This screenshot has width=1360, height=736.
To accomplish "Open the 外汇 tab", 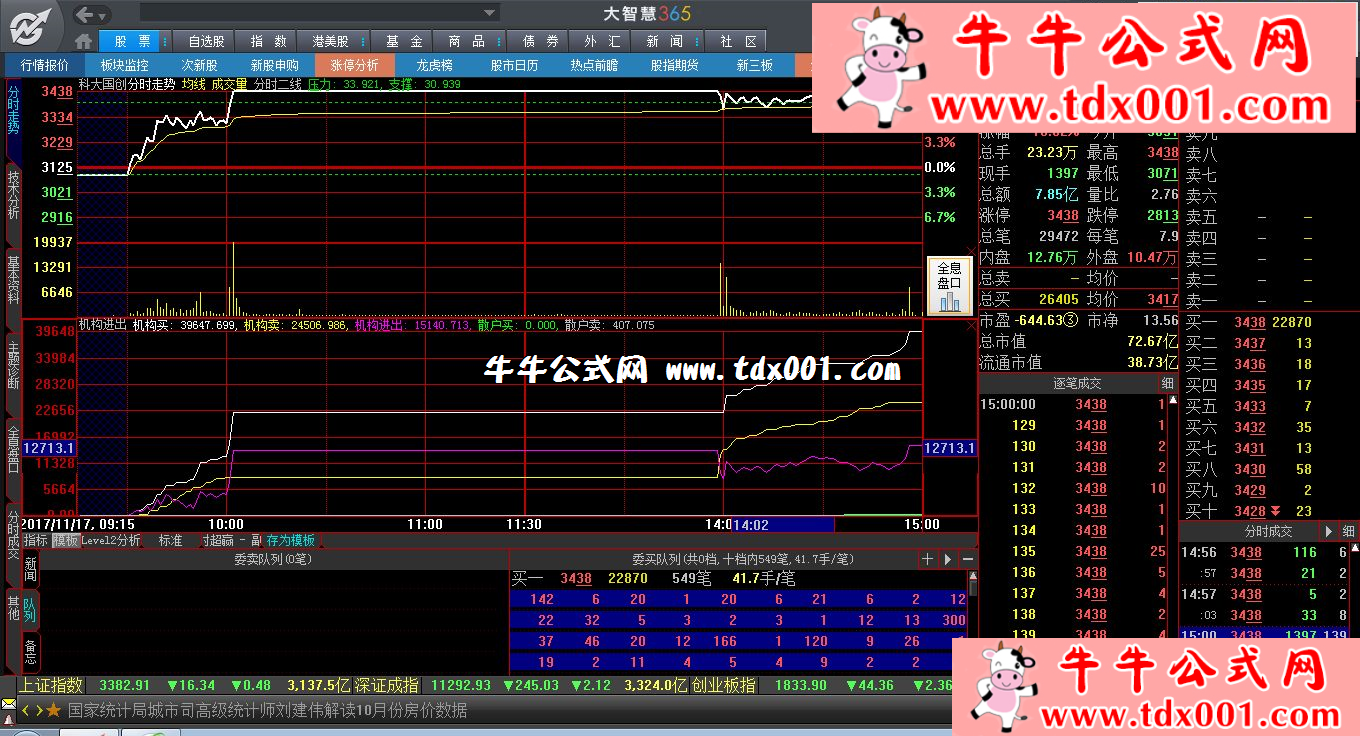I will [602, 41].
